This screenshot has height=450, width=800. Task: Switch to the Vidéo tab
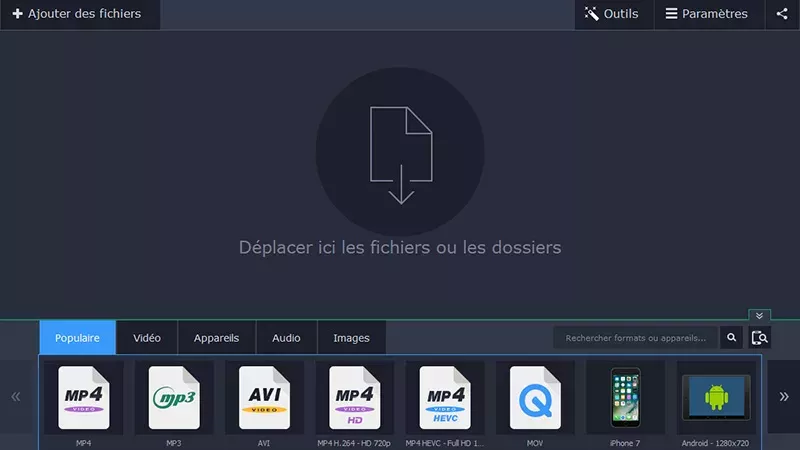click(147, 338)
